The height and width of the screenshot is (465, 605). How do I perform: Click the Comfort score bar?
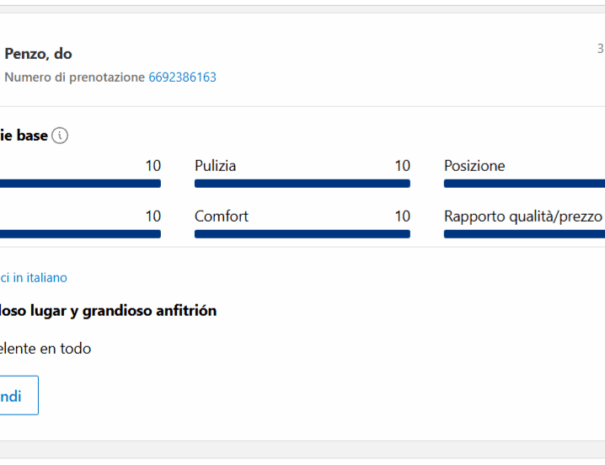tap(302, 234)
